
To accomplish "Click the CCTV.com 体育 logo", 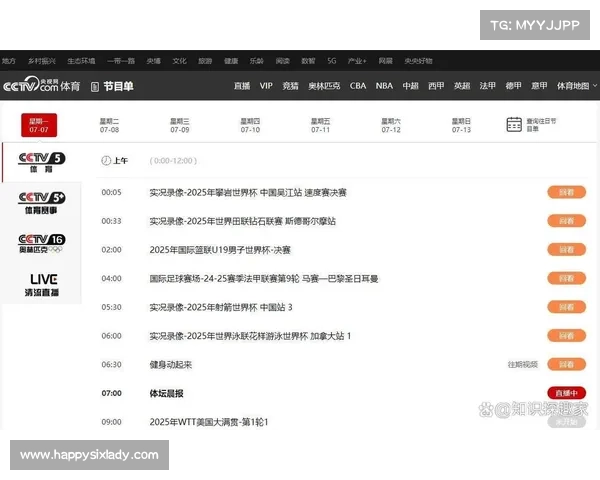I will tap(42, 85).
